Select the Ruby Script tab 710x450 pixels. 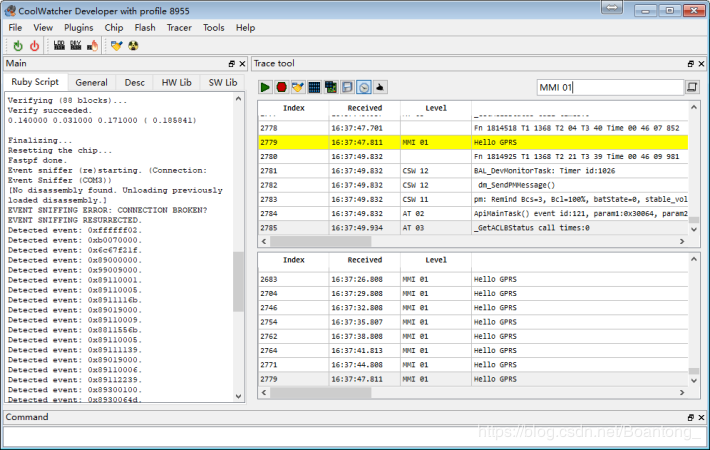[35, 82]
